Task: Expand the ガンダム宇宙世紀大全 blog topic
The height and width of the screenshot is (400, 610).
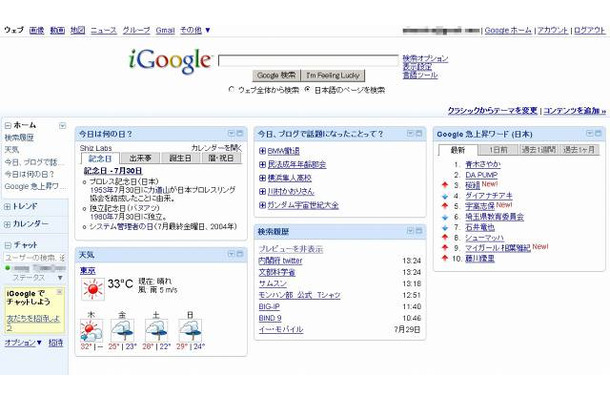Action: pos(262,205)
